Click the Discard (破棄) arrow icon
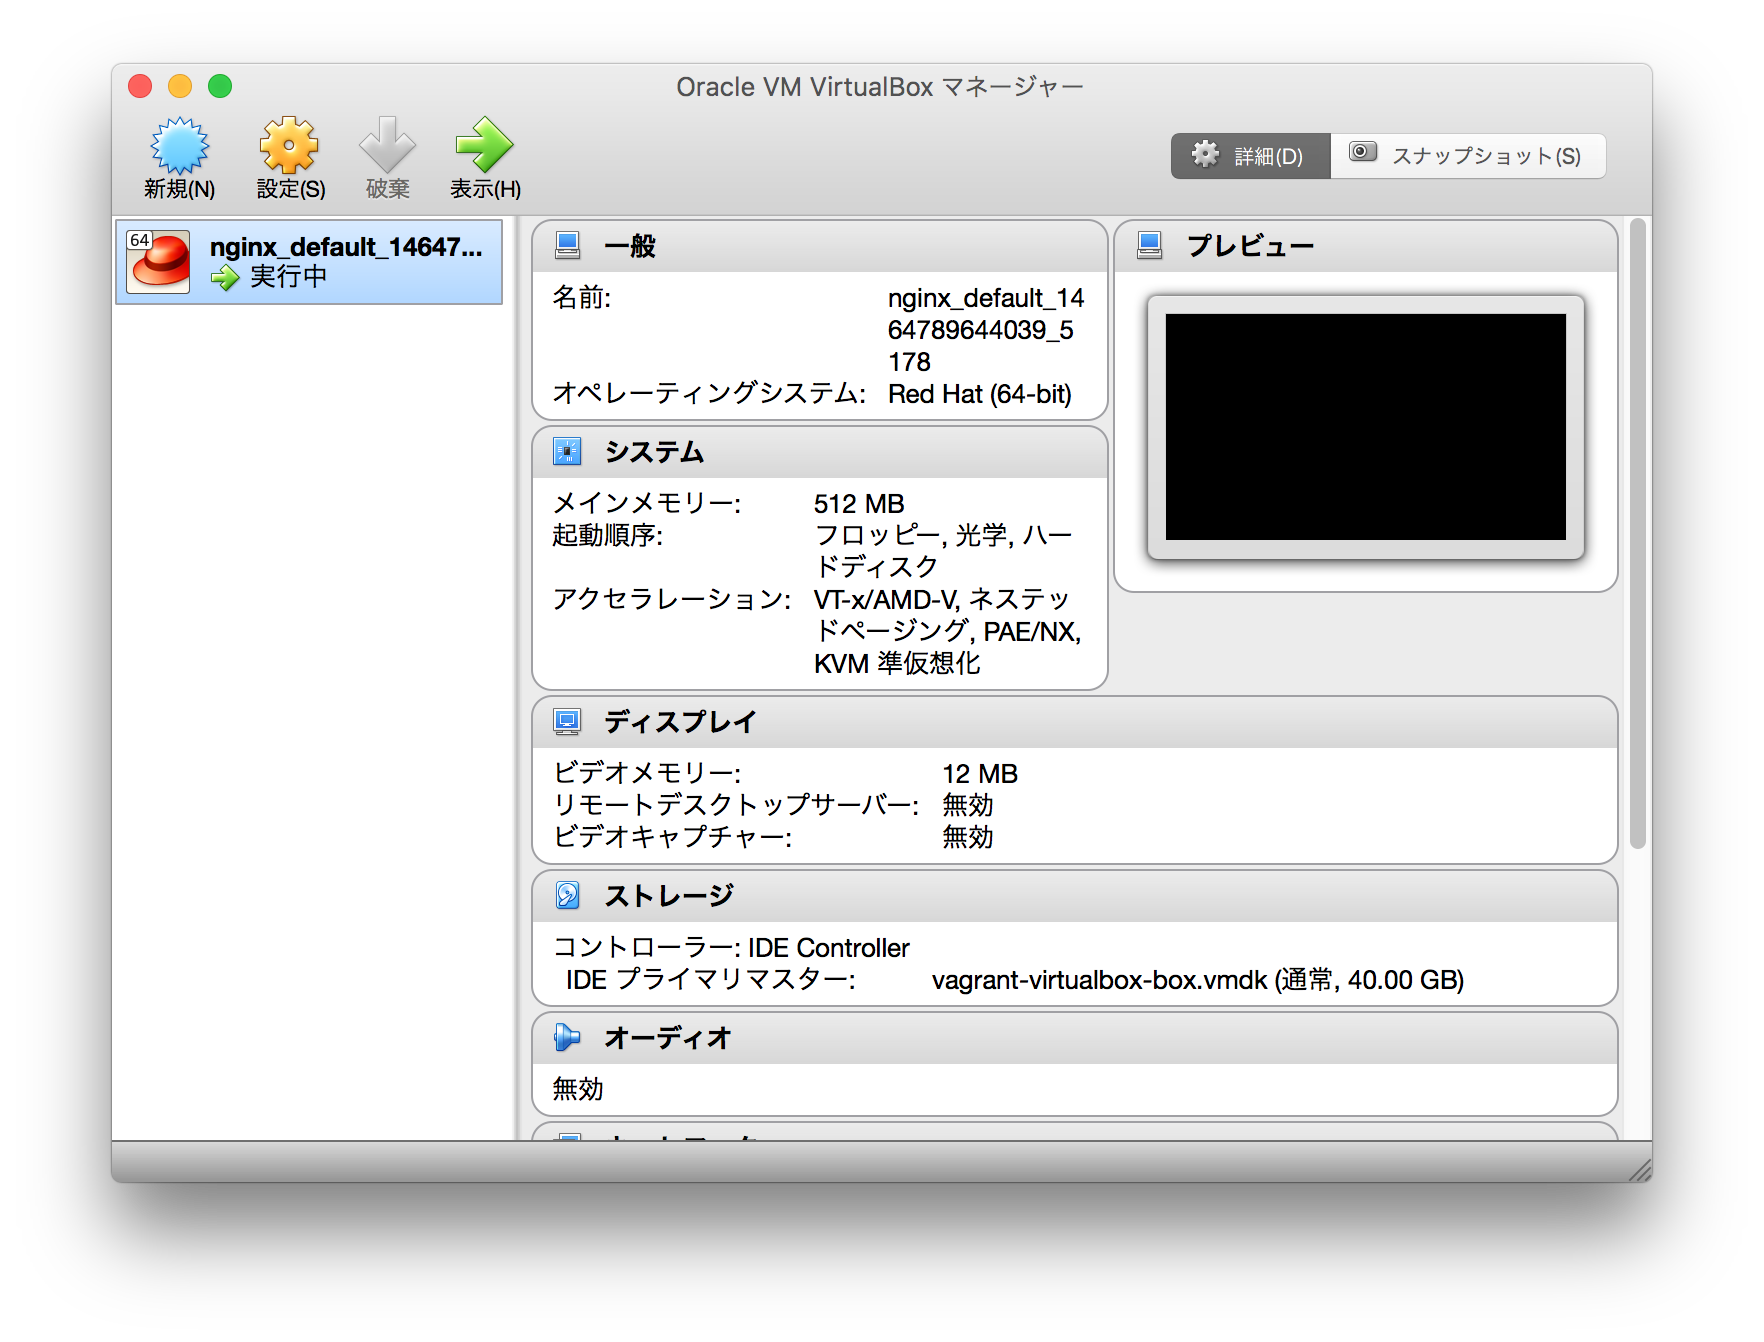The width and height of the screenshot is (1764, 1342). pos(387,146)
